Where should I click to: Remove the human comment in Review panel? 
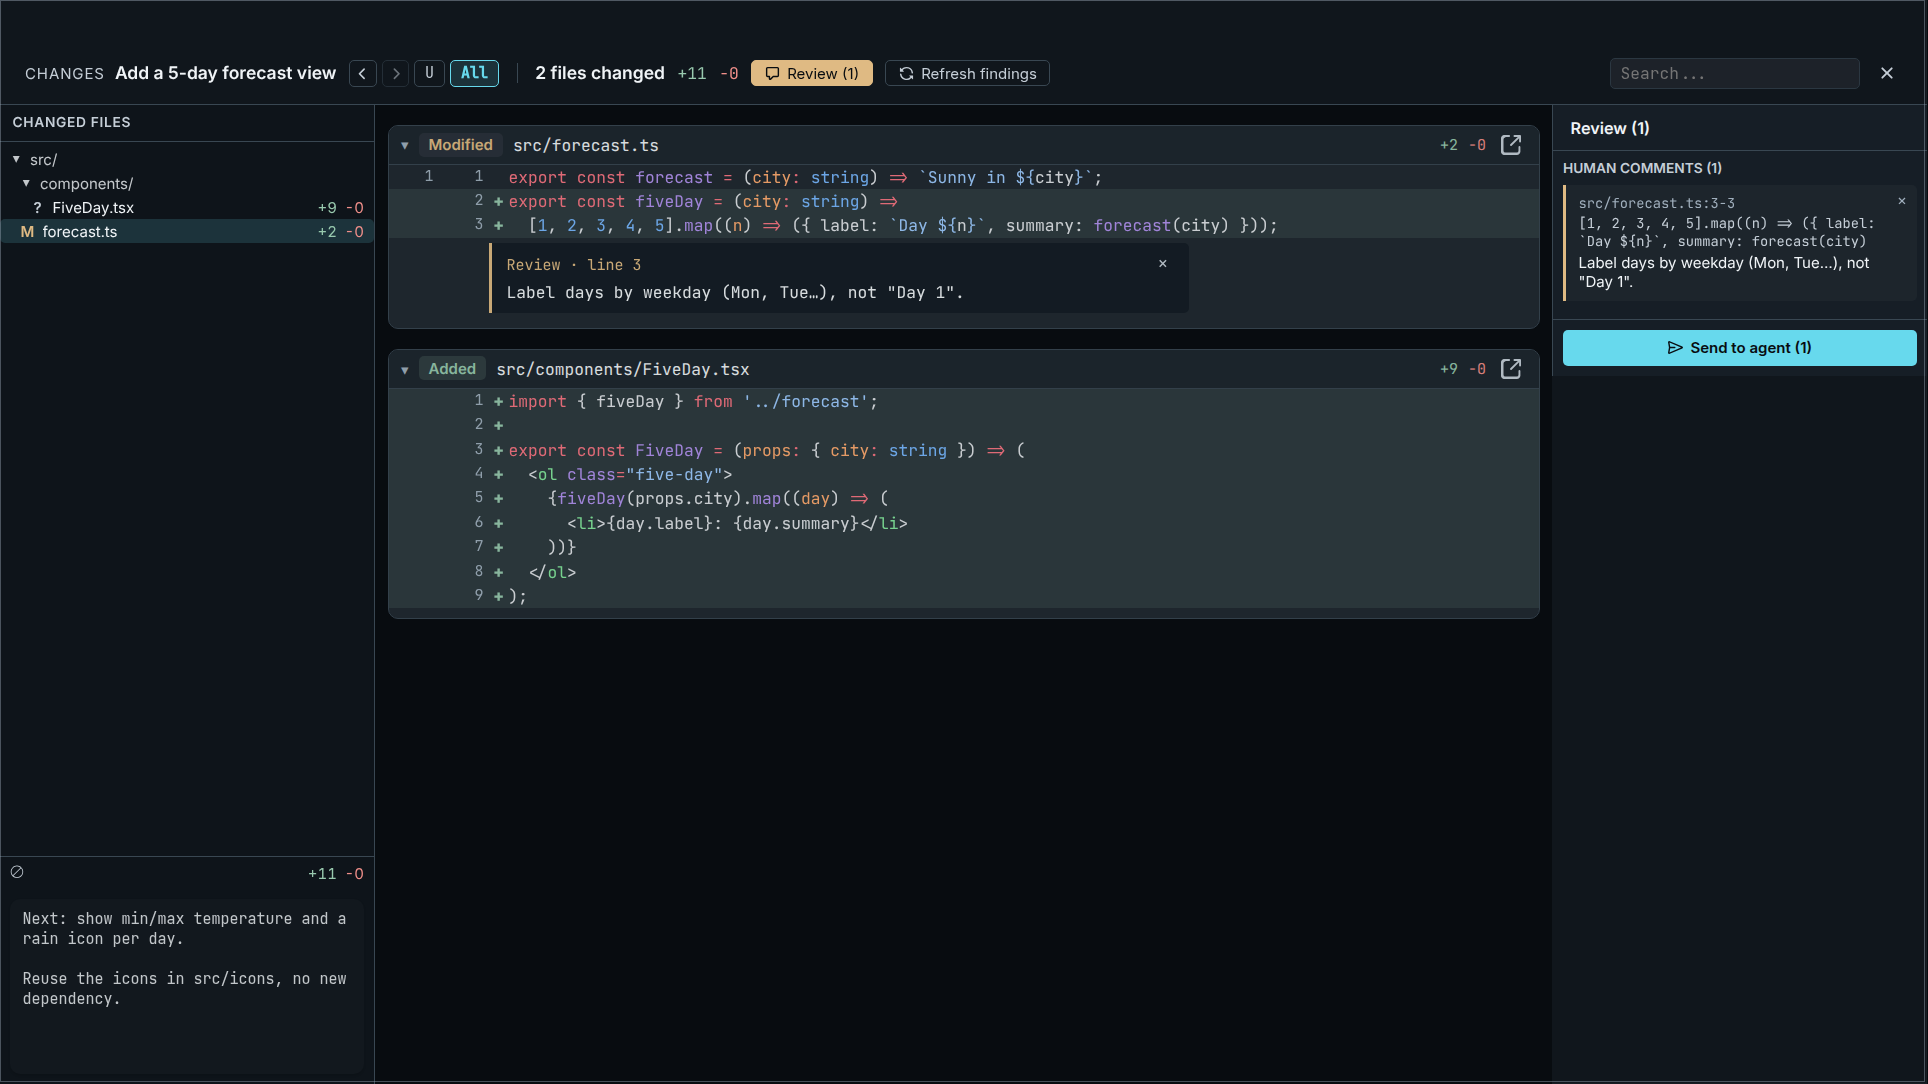pyautogui.click(x=1902, y=201)
